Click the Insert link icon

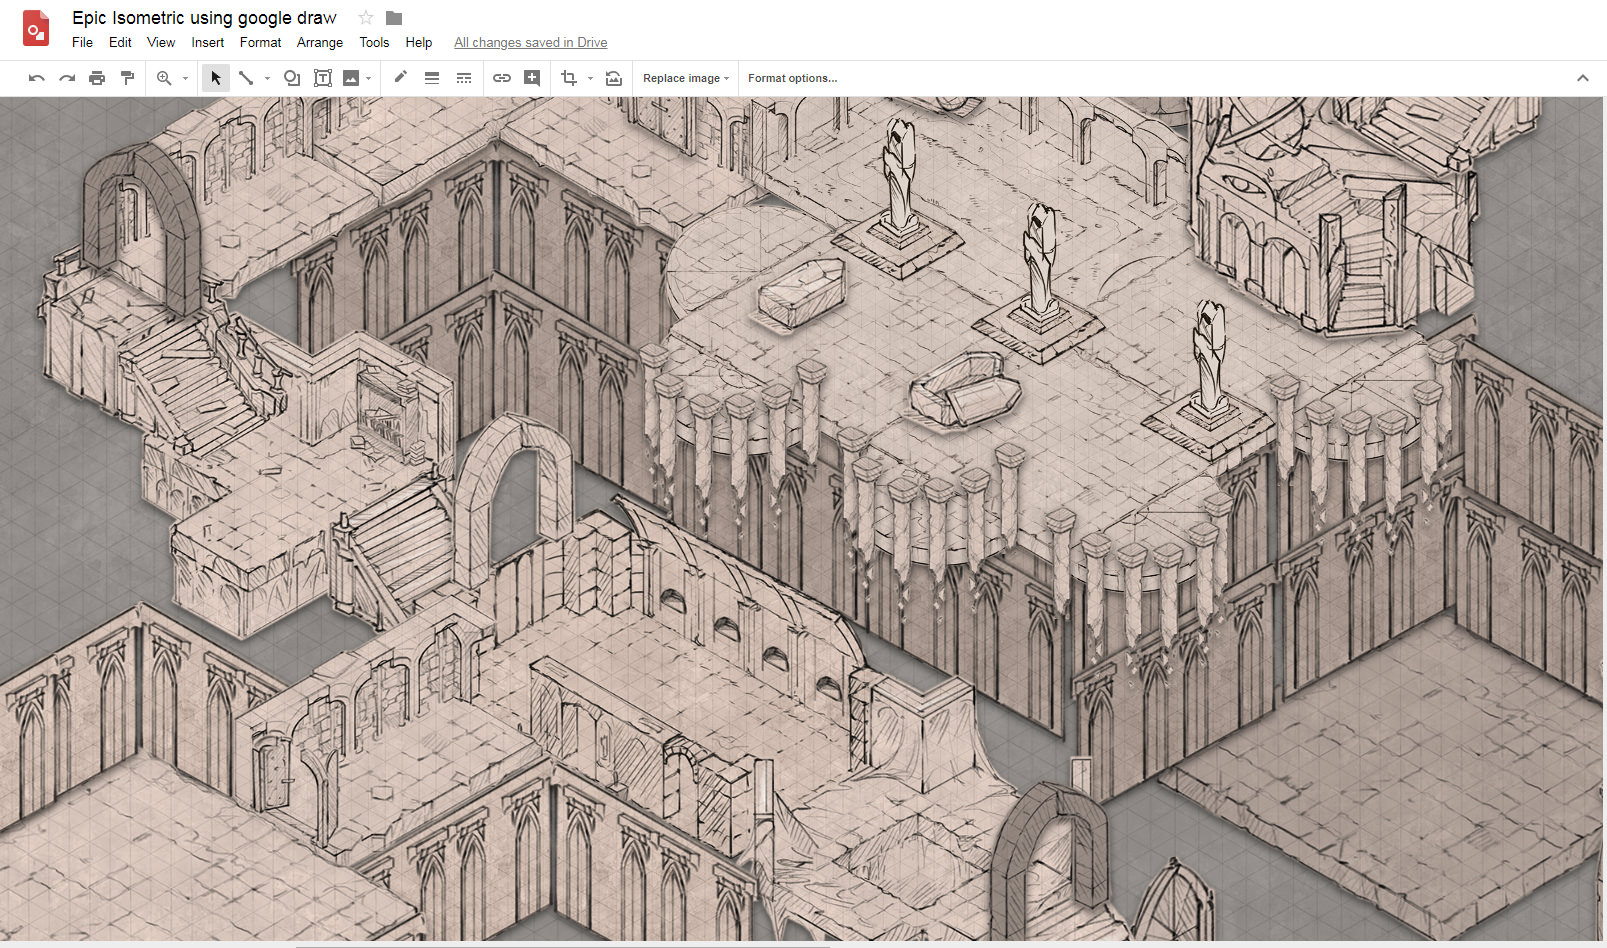(x=502, y=78)
